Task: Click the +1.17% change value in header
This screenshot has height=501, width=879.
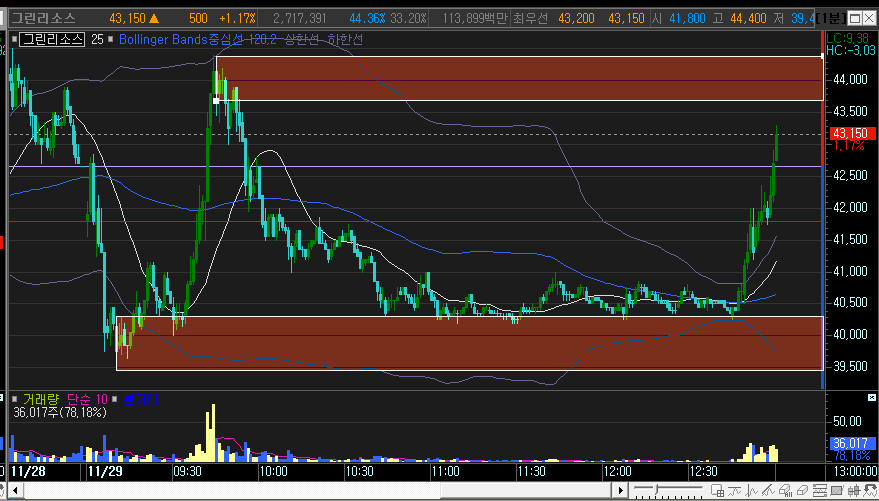Action: pos(238,18)
